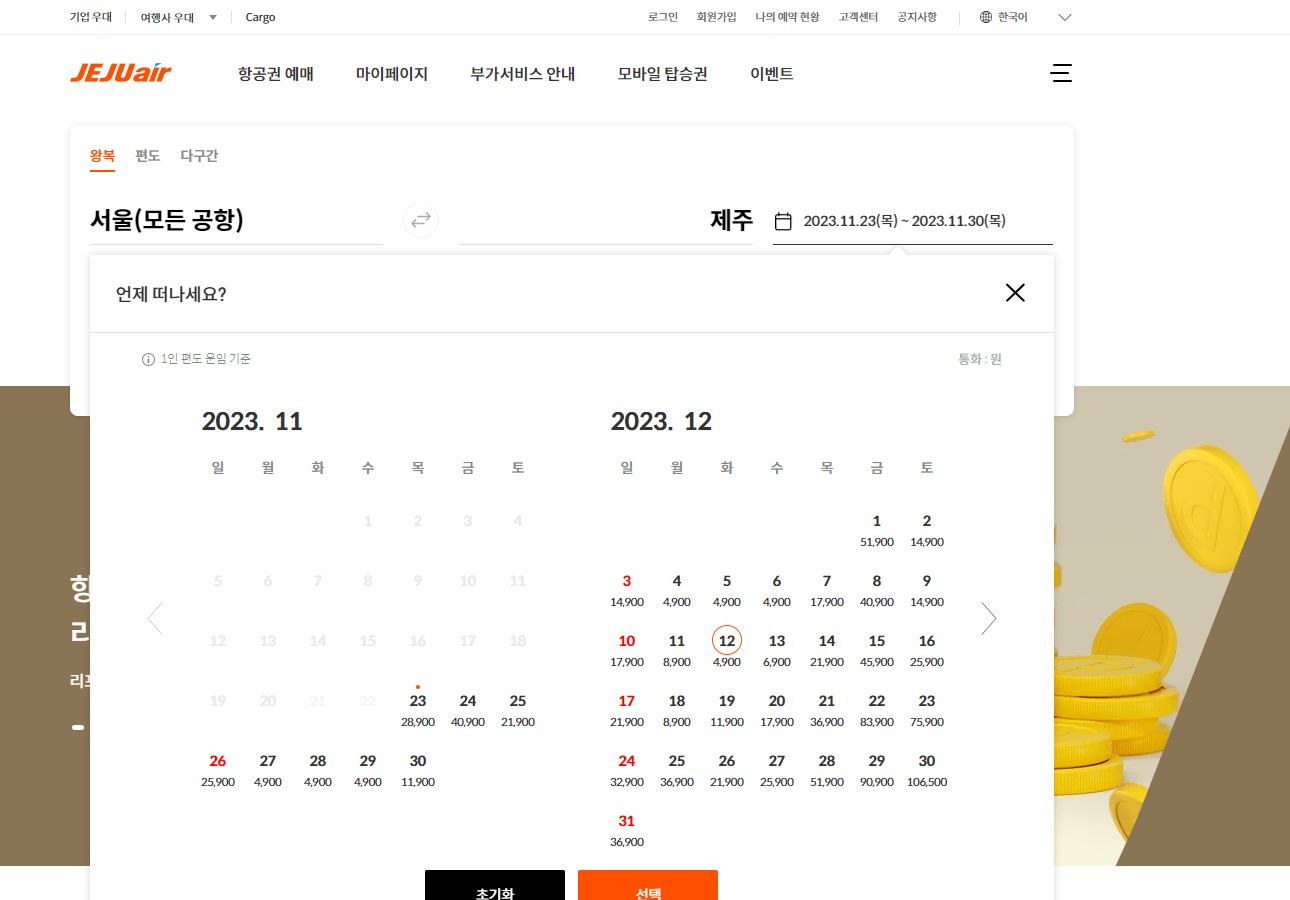Select December 13 priced 6,900
This screenshot has height=900, width=1290.
pyautogui.click(x=777, y=650)
